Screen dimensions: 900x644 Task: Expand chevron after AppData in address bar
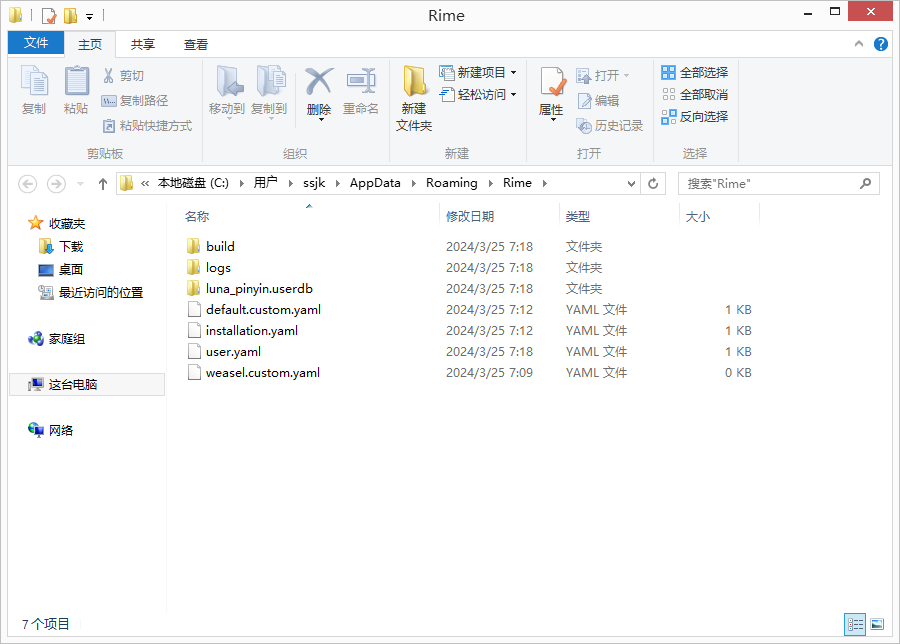413,183
